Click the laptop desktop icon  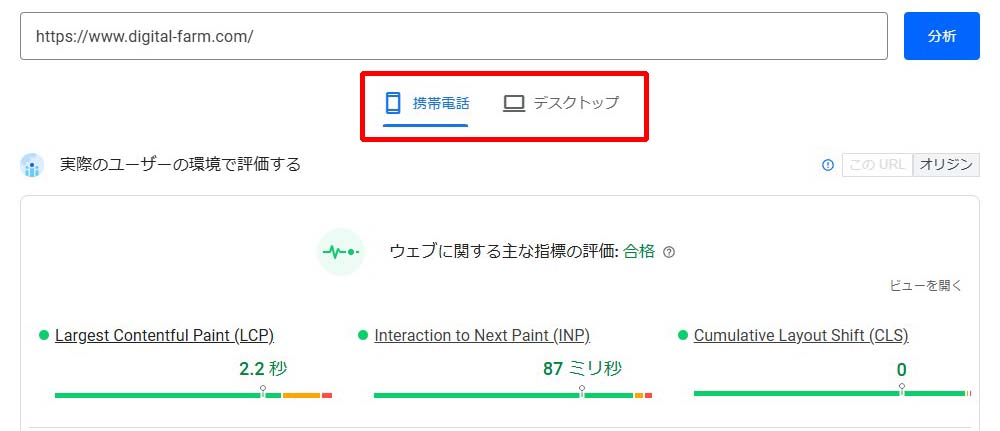pos(513,103)
